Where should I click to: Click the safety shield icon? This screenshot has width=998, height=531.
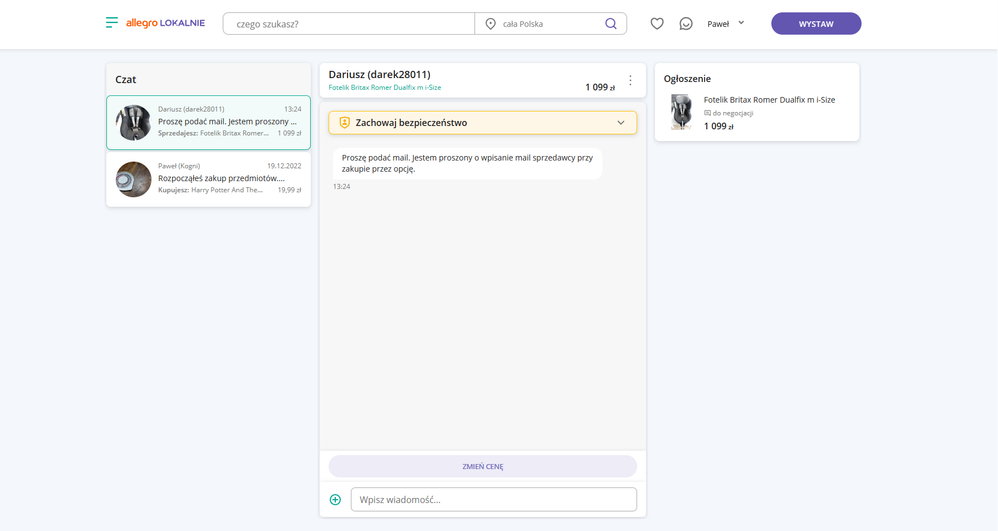tap(344, 123)
